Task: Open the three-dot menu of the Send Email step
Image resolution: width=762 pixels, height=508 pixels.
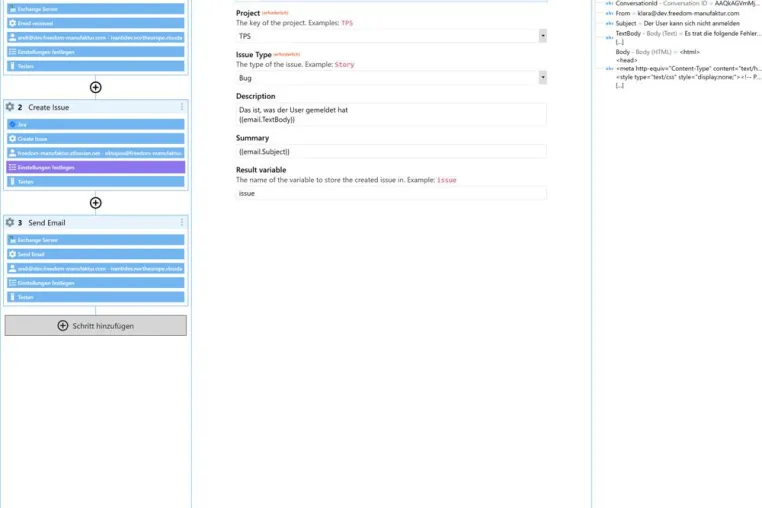Action: click(x=182, y=222)
